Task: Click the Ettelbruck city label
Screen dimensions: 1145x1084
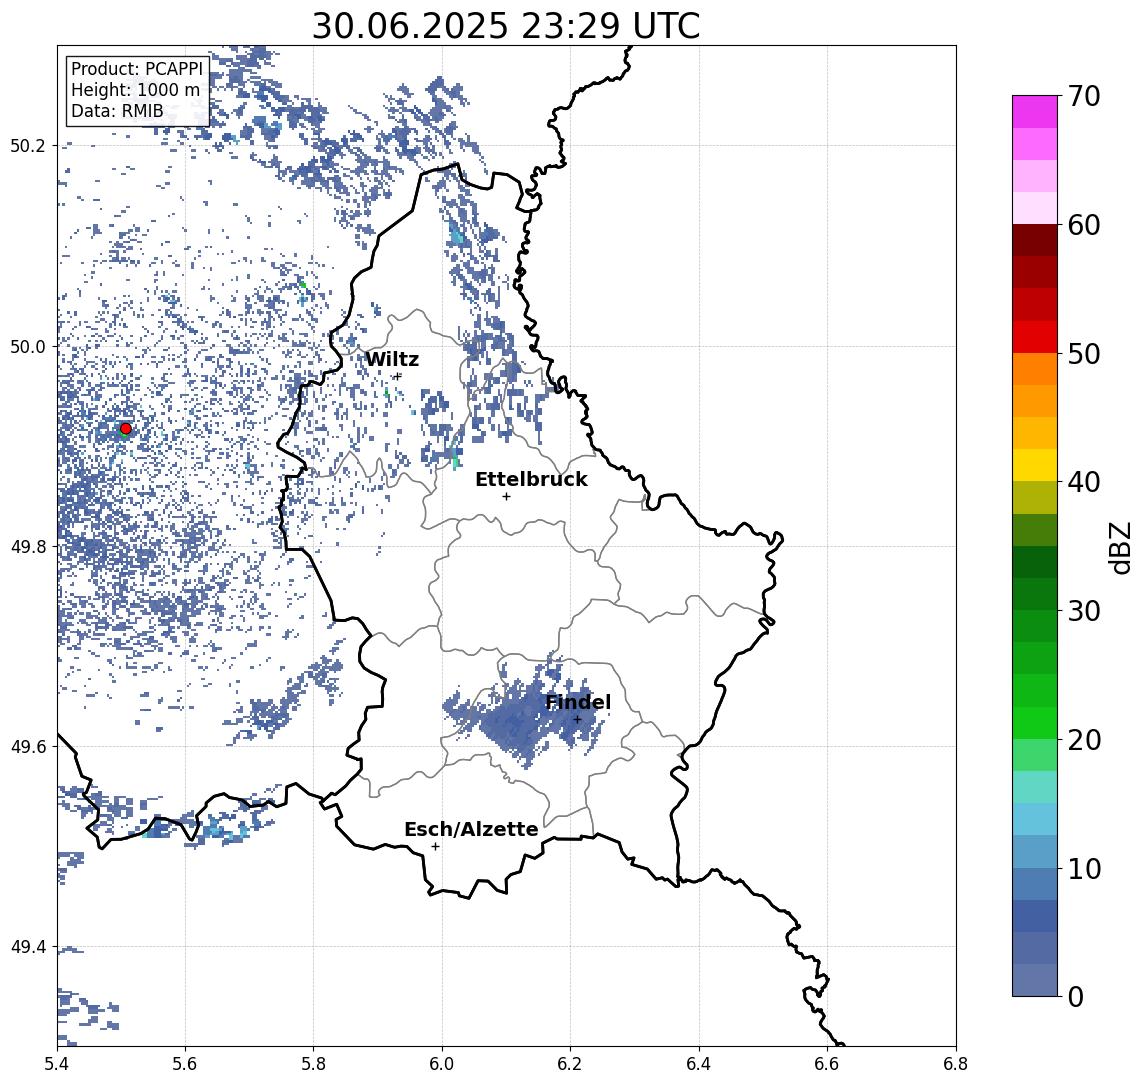Action: coord(531,479)
